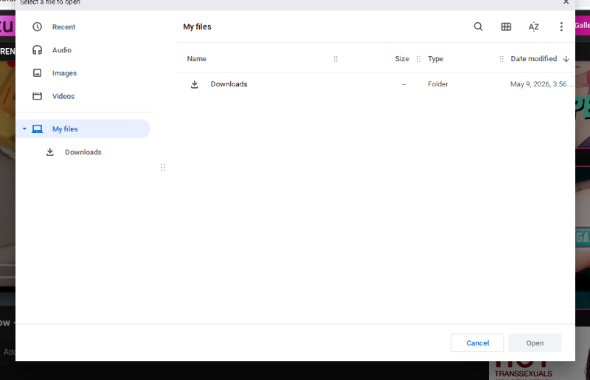Click the Size column resize handle

click(418, 59)
